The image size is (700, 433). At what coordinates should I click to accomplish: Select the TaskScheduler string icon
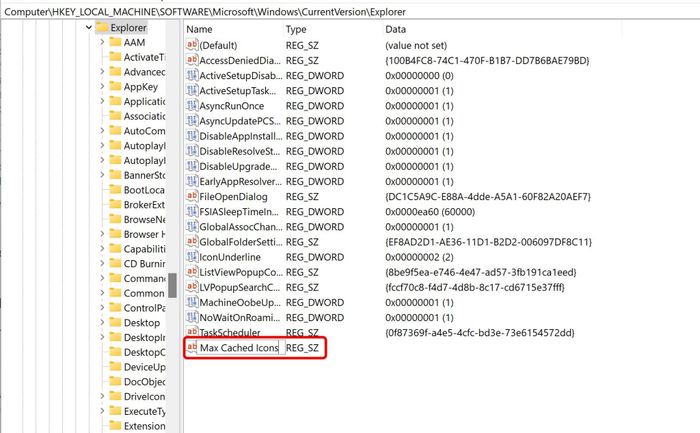coord(192,332)
